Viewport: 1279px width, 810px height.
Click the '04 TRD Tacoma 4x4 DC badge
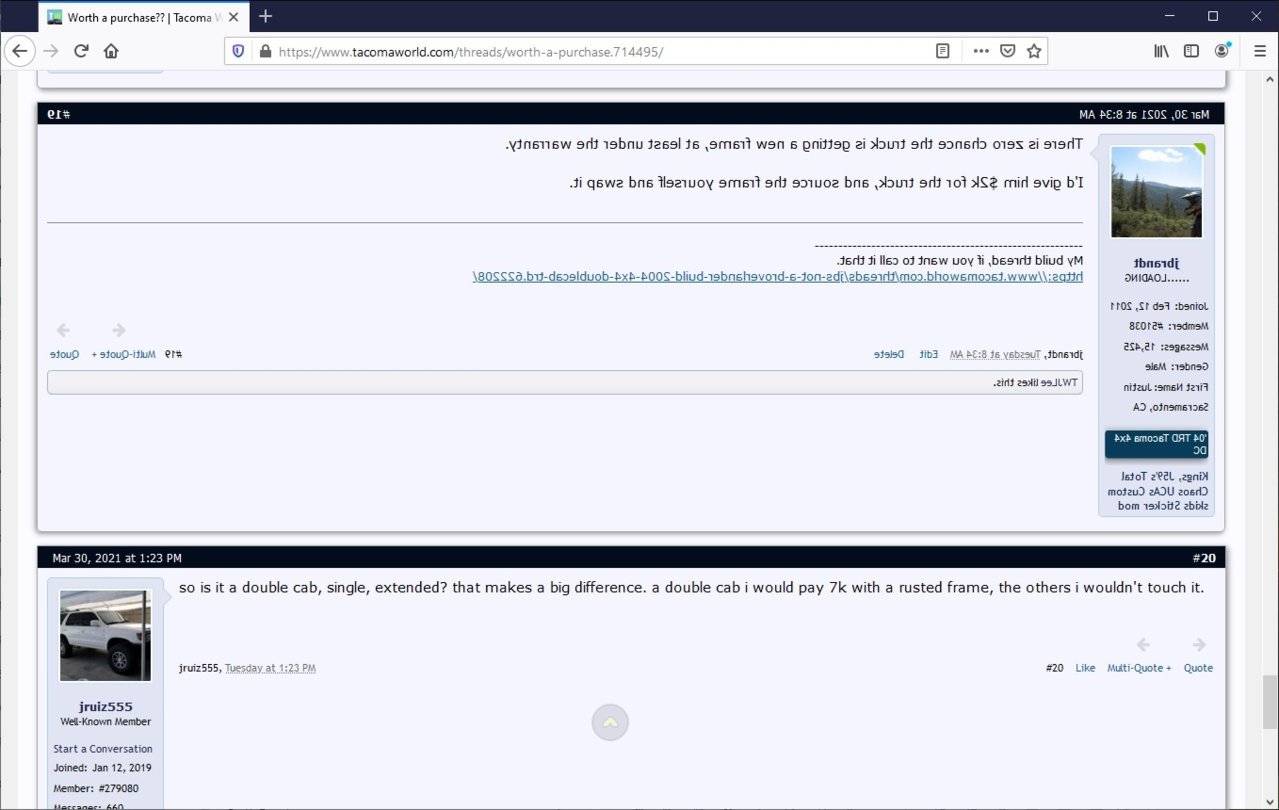click(1157, 444)
